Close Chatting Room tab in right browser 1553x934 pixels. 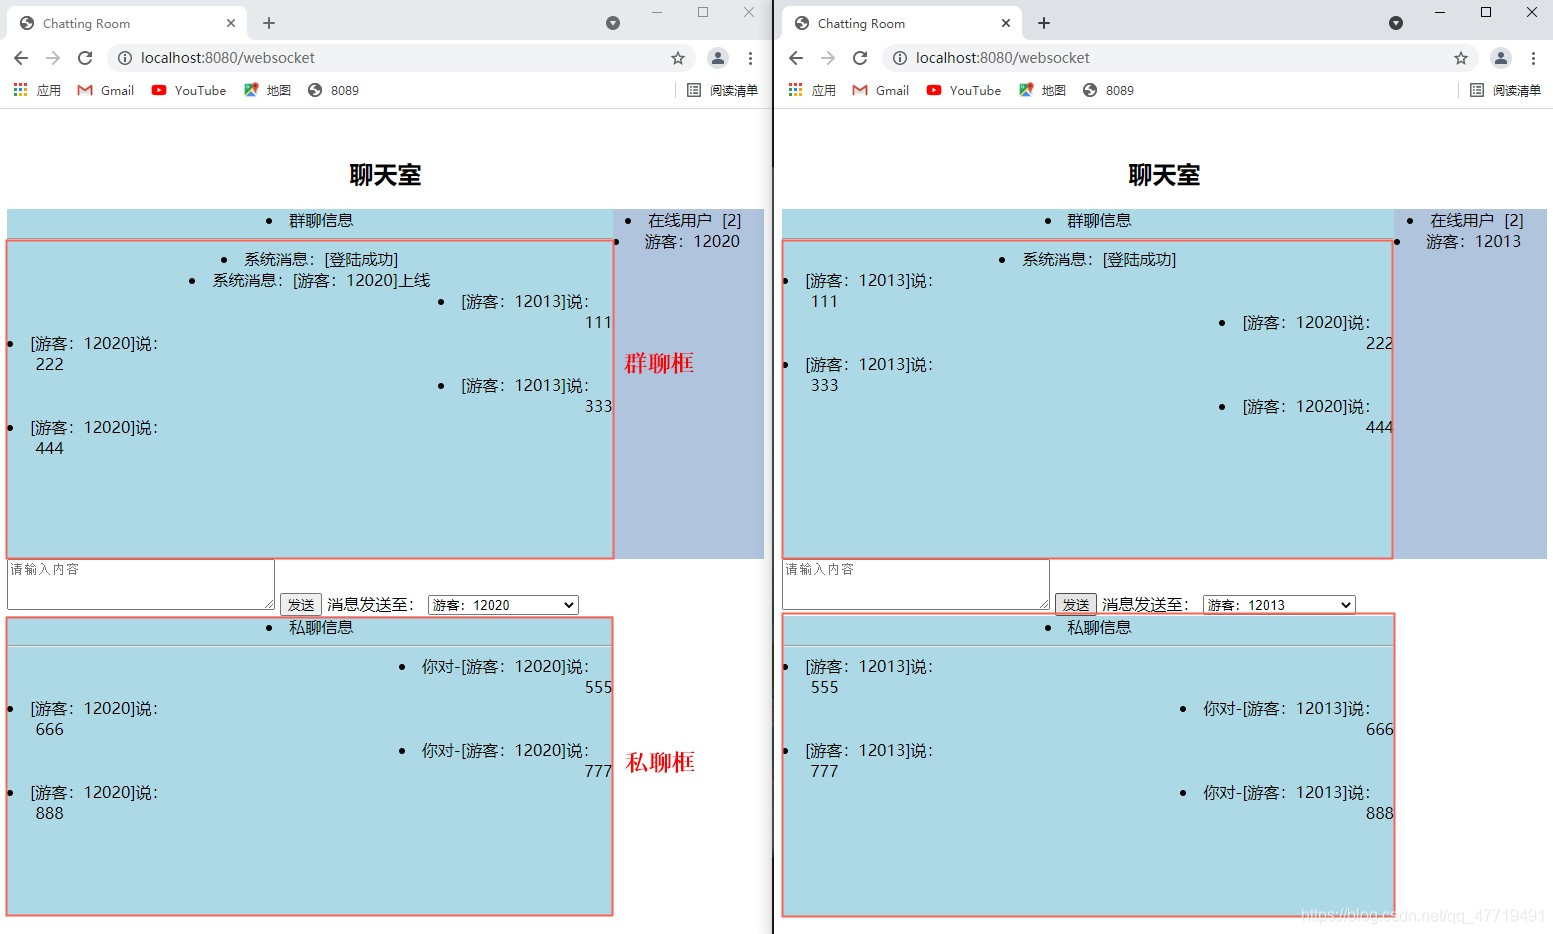coord(1006,23)
